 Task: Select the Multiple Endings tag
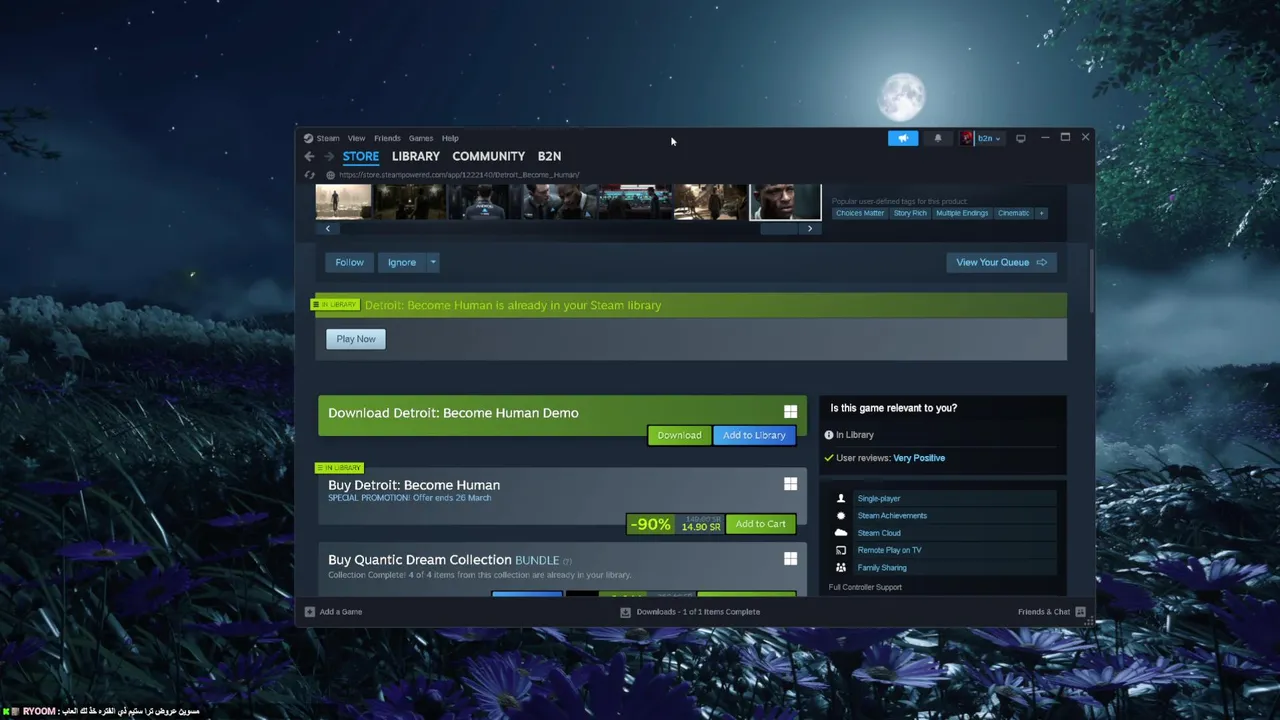pyautogui.click(x=962, y=213)
